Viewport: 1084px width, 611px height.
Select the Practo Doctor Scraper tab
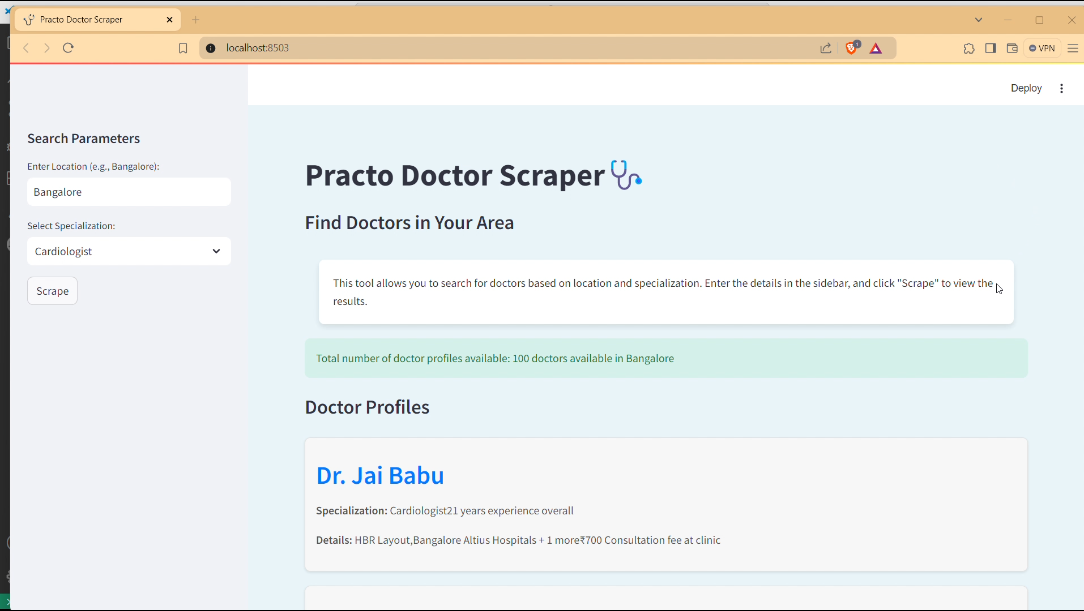(x=97, y=19)
